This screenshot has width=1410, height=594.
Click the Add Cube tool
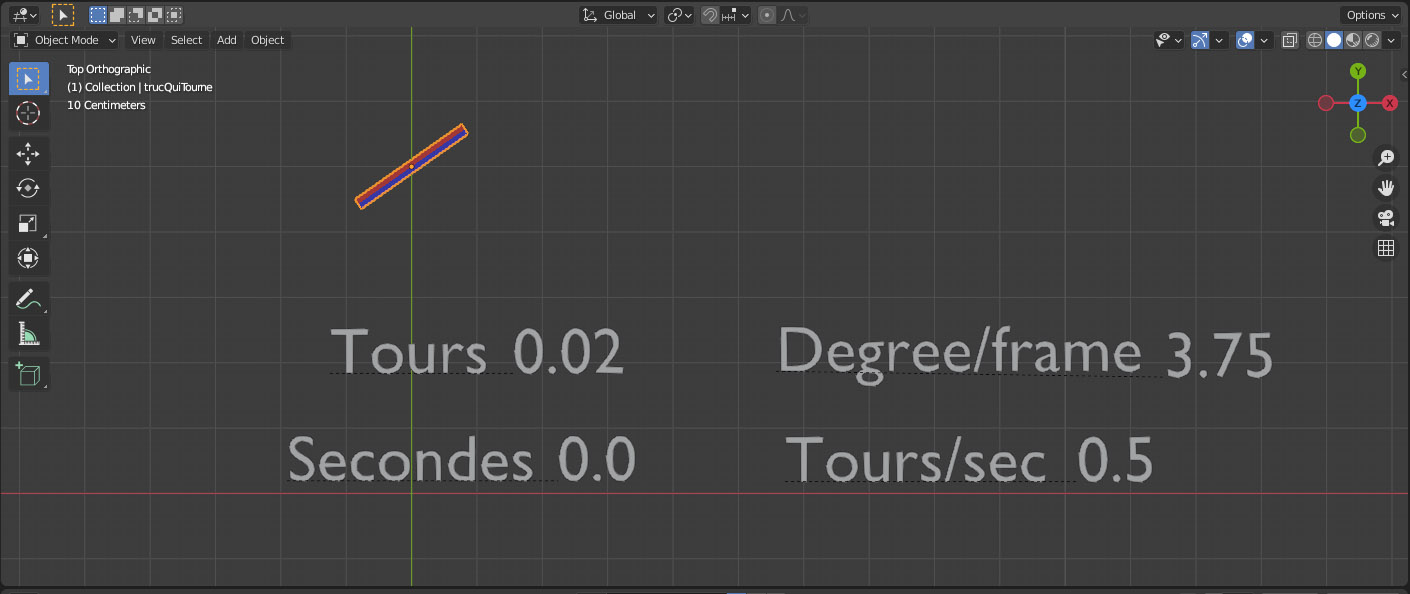28,374
